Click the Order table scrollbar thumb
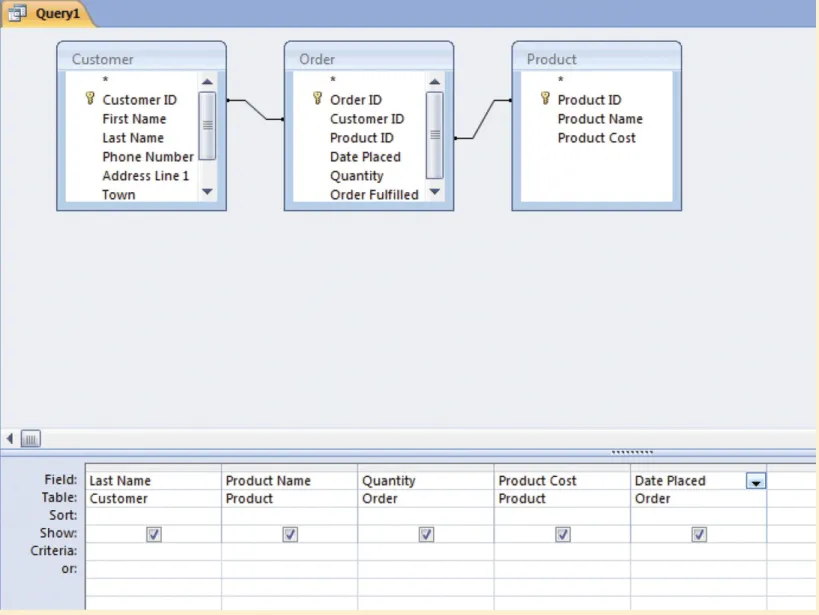The height and width of the screenshot is (615, 819). pos(435,135)
